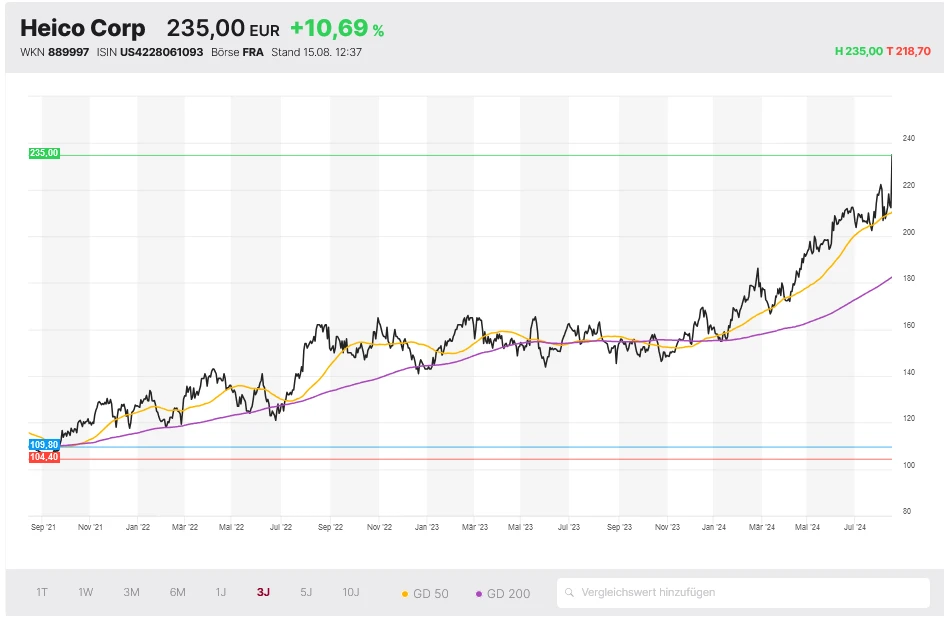The width and height of the screenshot is (944, 629).
Task: Click the search magnifier icon in comparison field
Action: pyautogui.click(x=570, y=593)
